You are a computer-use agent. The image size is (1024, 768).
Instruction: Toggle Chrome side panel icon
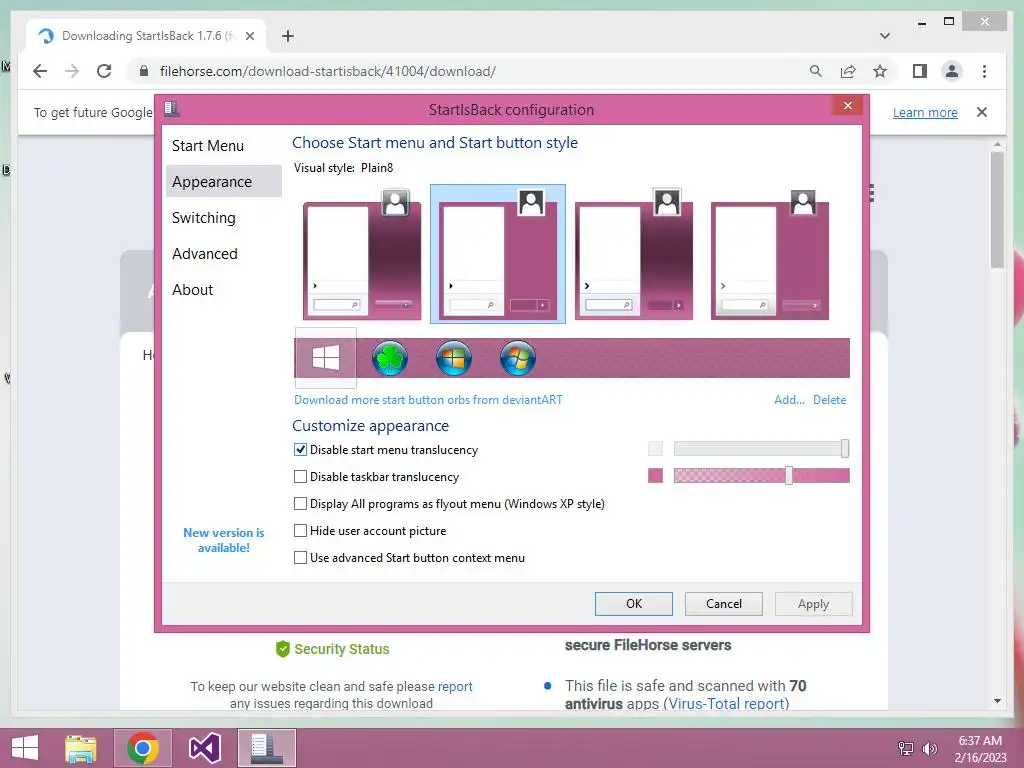point(920,71)
